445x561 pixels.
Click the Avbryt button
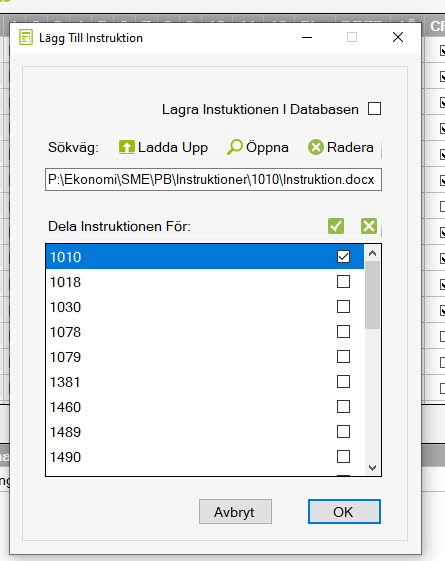point(235,512)
